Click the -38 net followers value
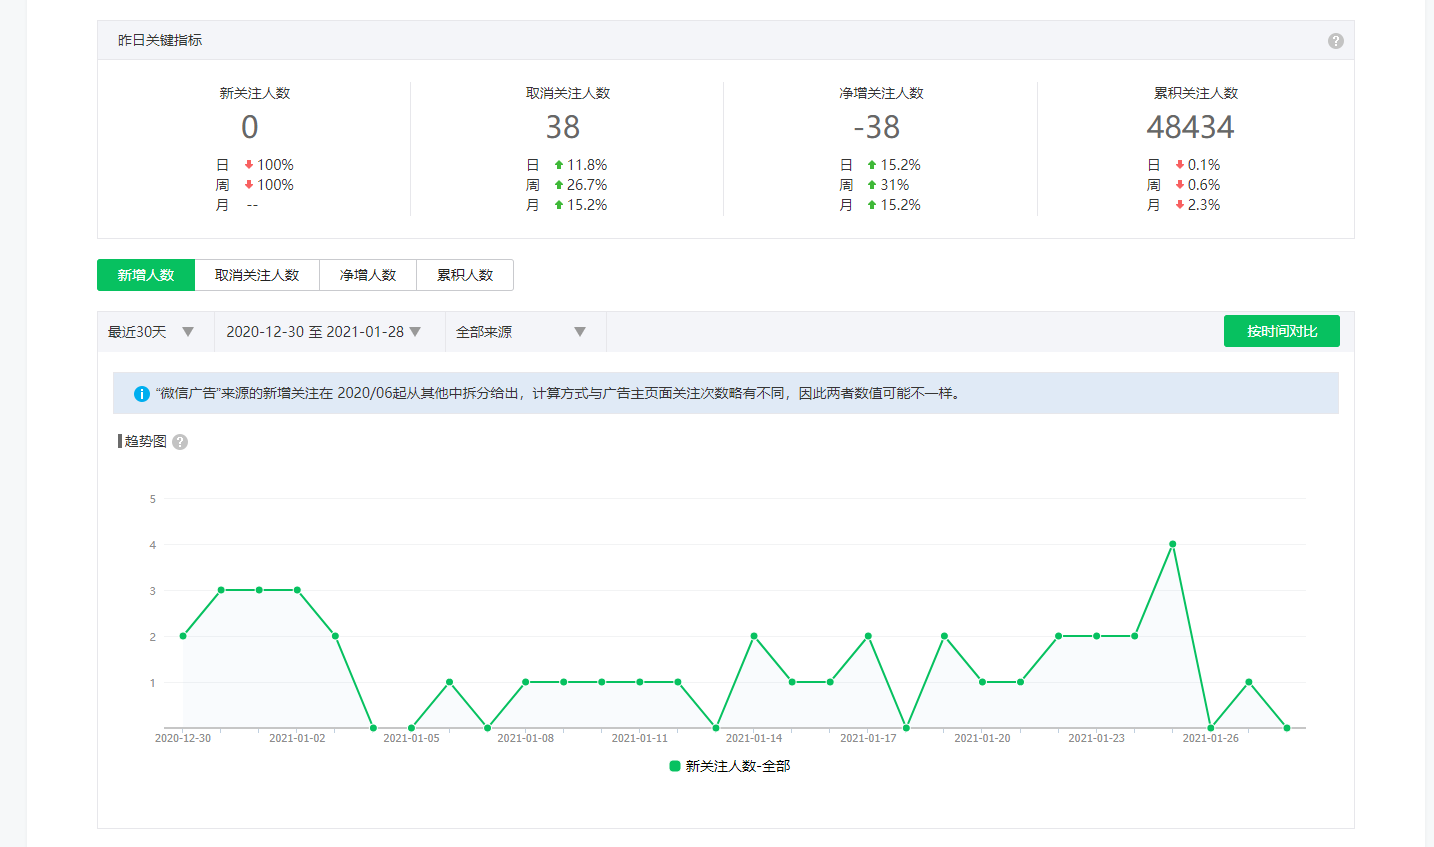 click(x=876, y=127)
